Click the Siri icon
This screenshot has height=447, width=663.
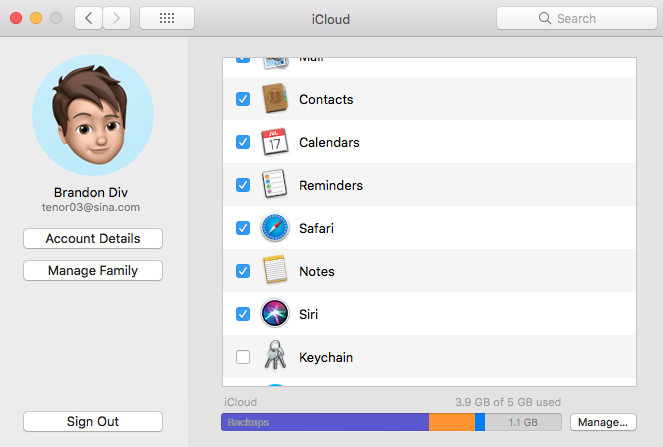[275, 313]
